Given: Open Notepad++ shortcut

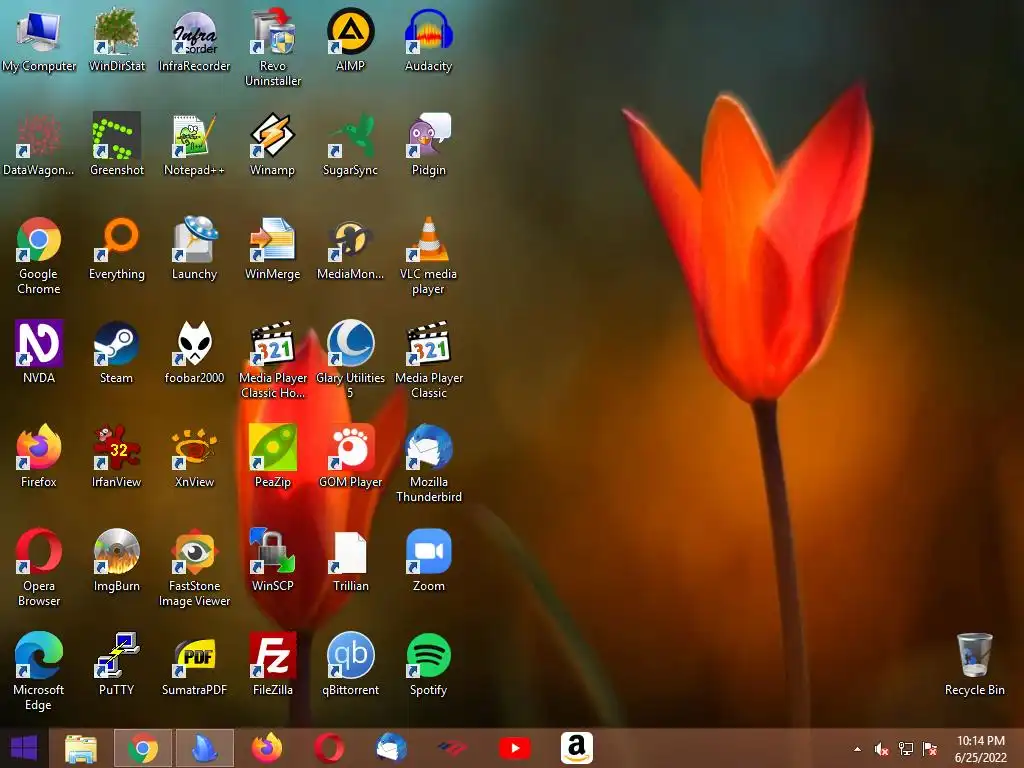Looking at the screenshot, I should pos(195,145).
